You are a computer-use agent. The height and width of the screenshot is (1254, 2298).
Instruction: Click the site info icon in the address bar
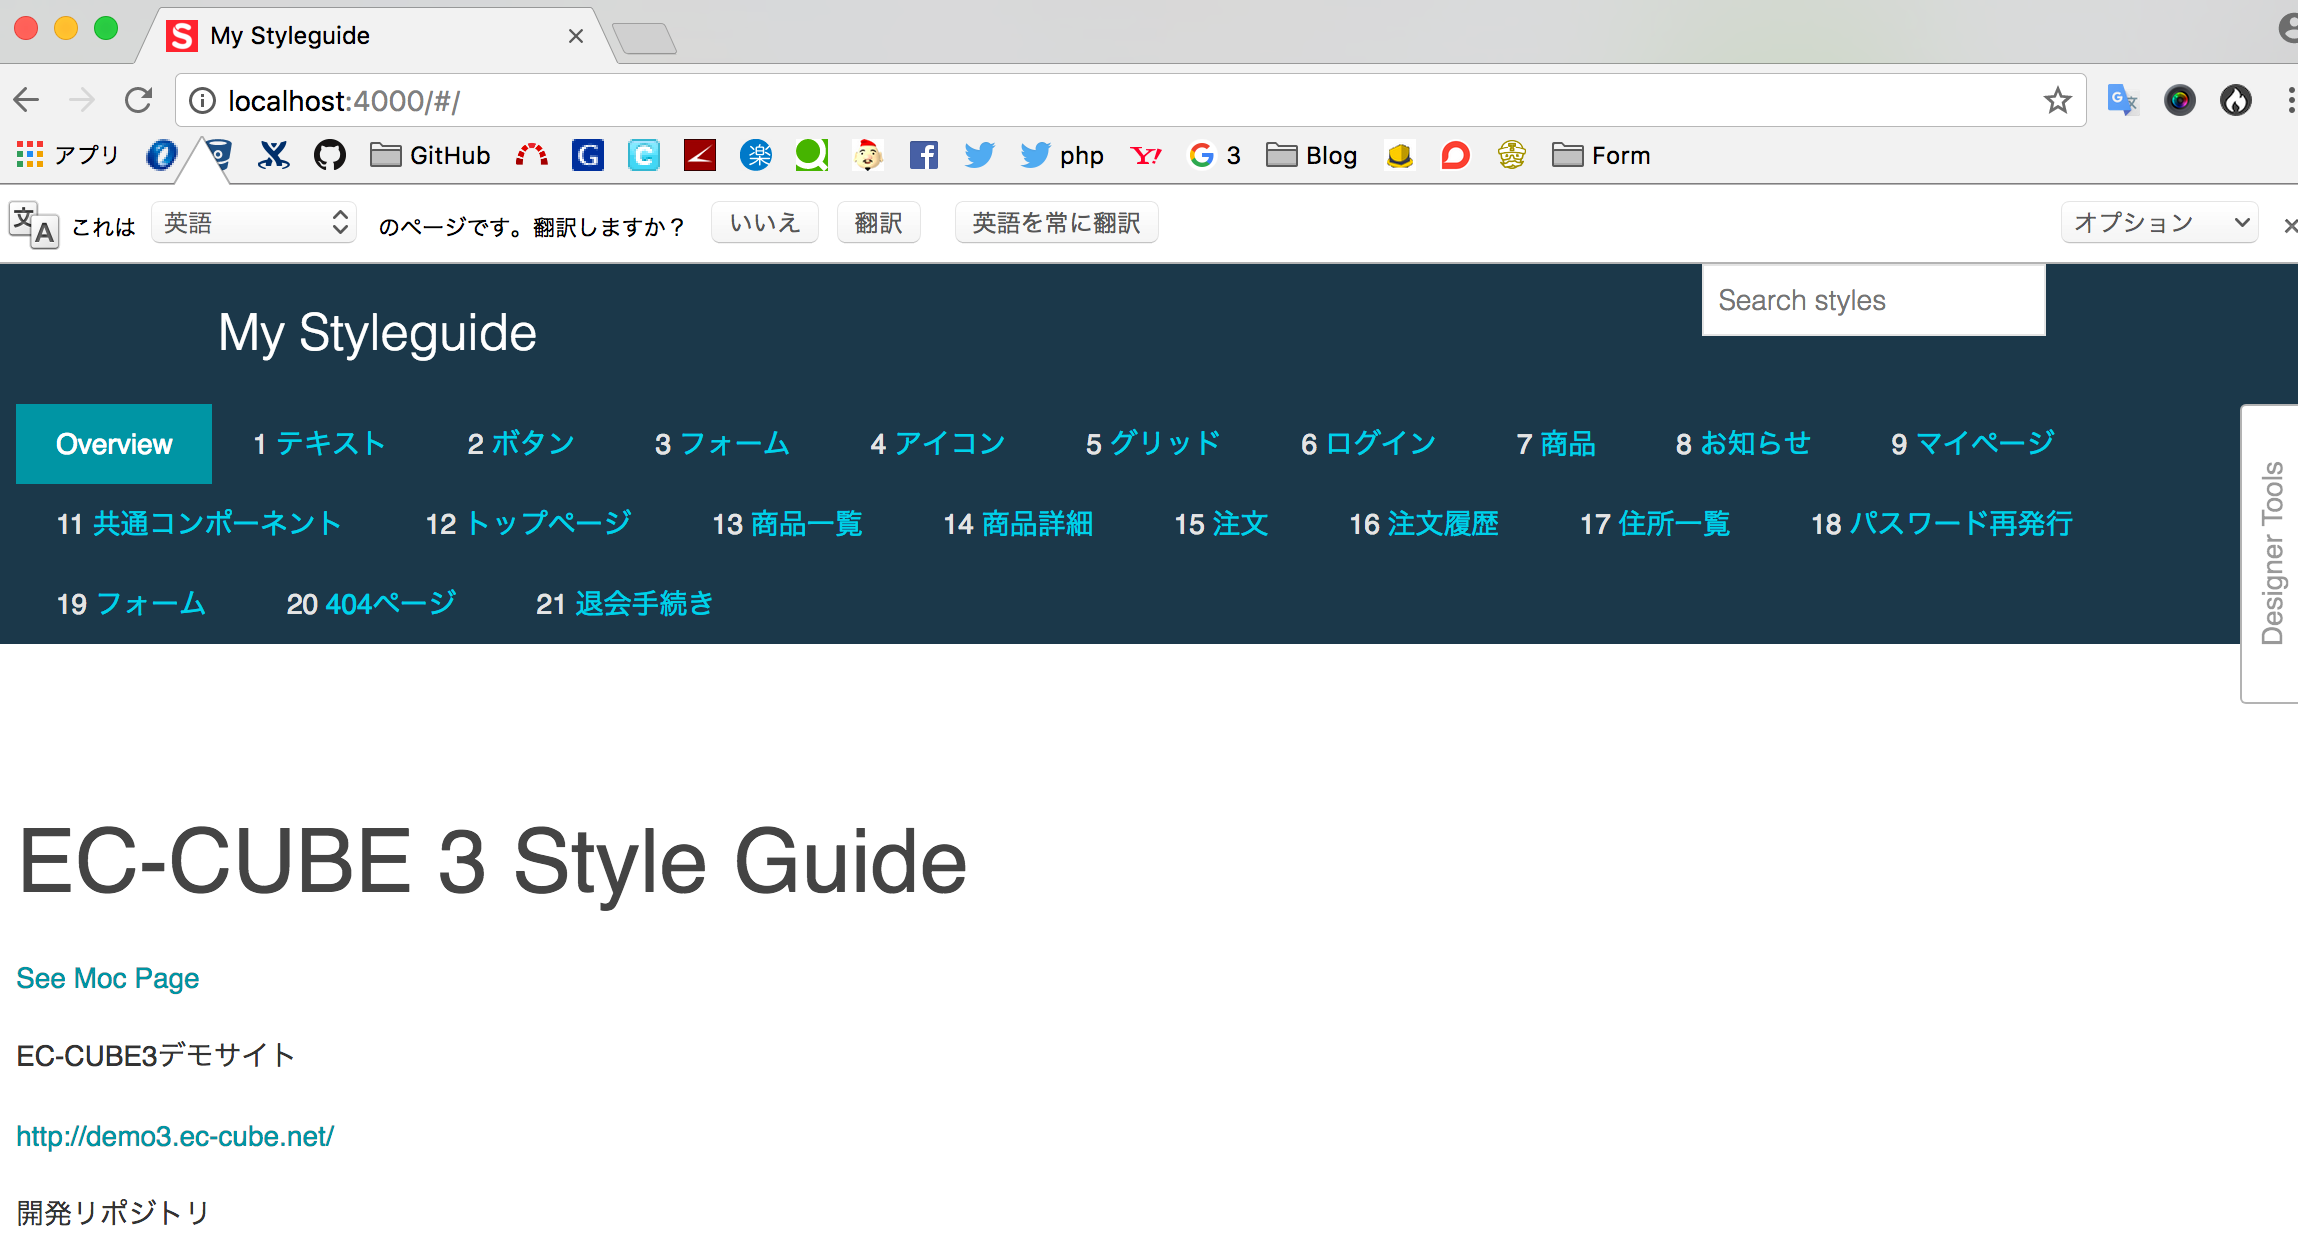[x=203, y=101]
